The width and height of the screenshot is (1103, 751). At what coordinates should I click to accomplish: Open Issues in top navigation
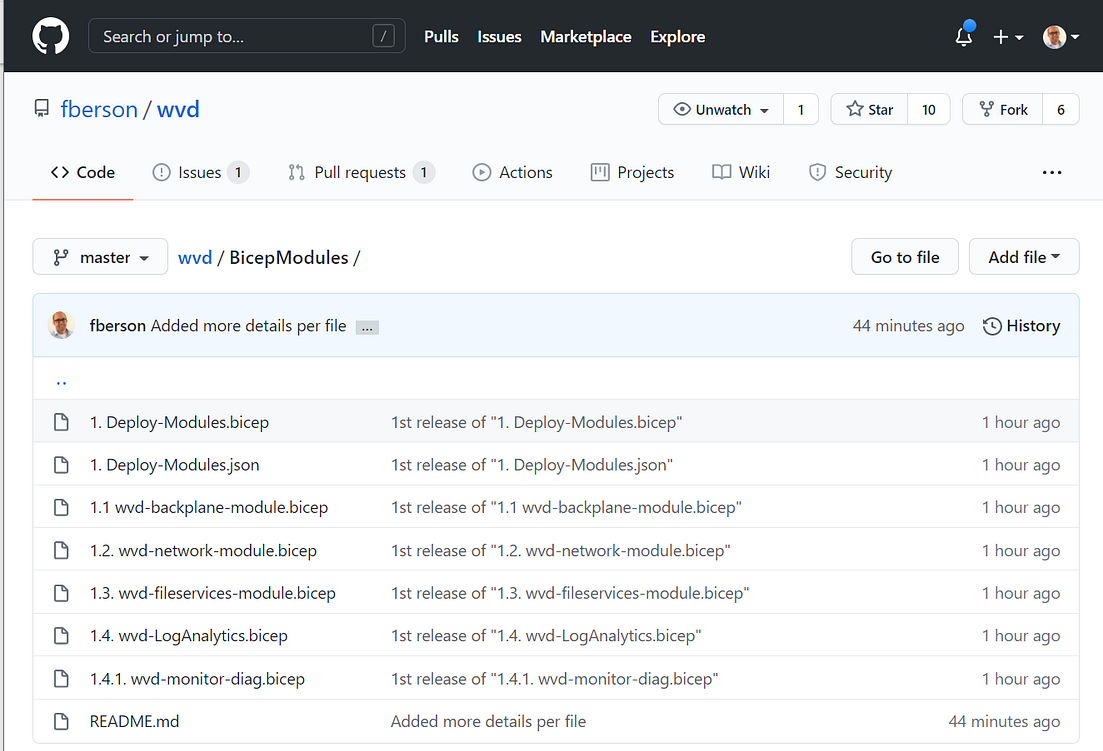click(499, 37)
